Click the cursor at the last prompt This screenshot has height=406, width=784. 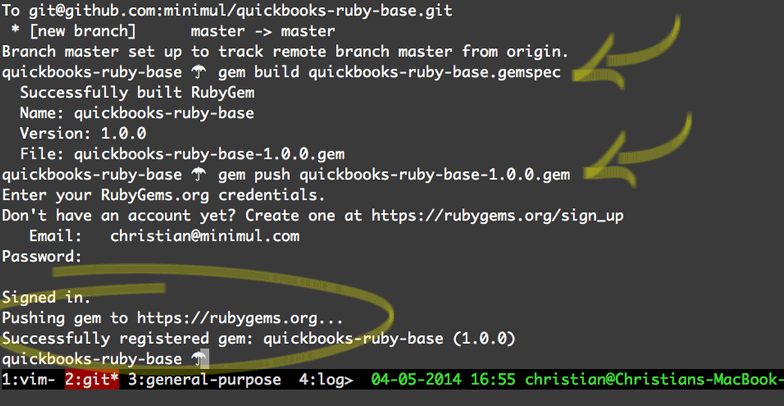pos(203,359)
